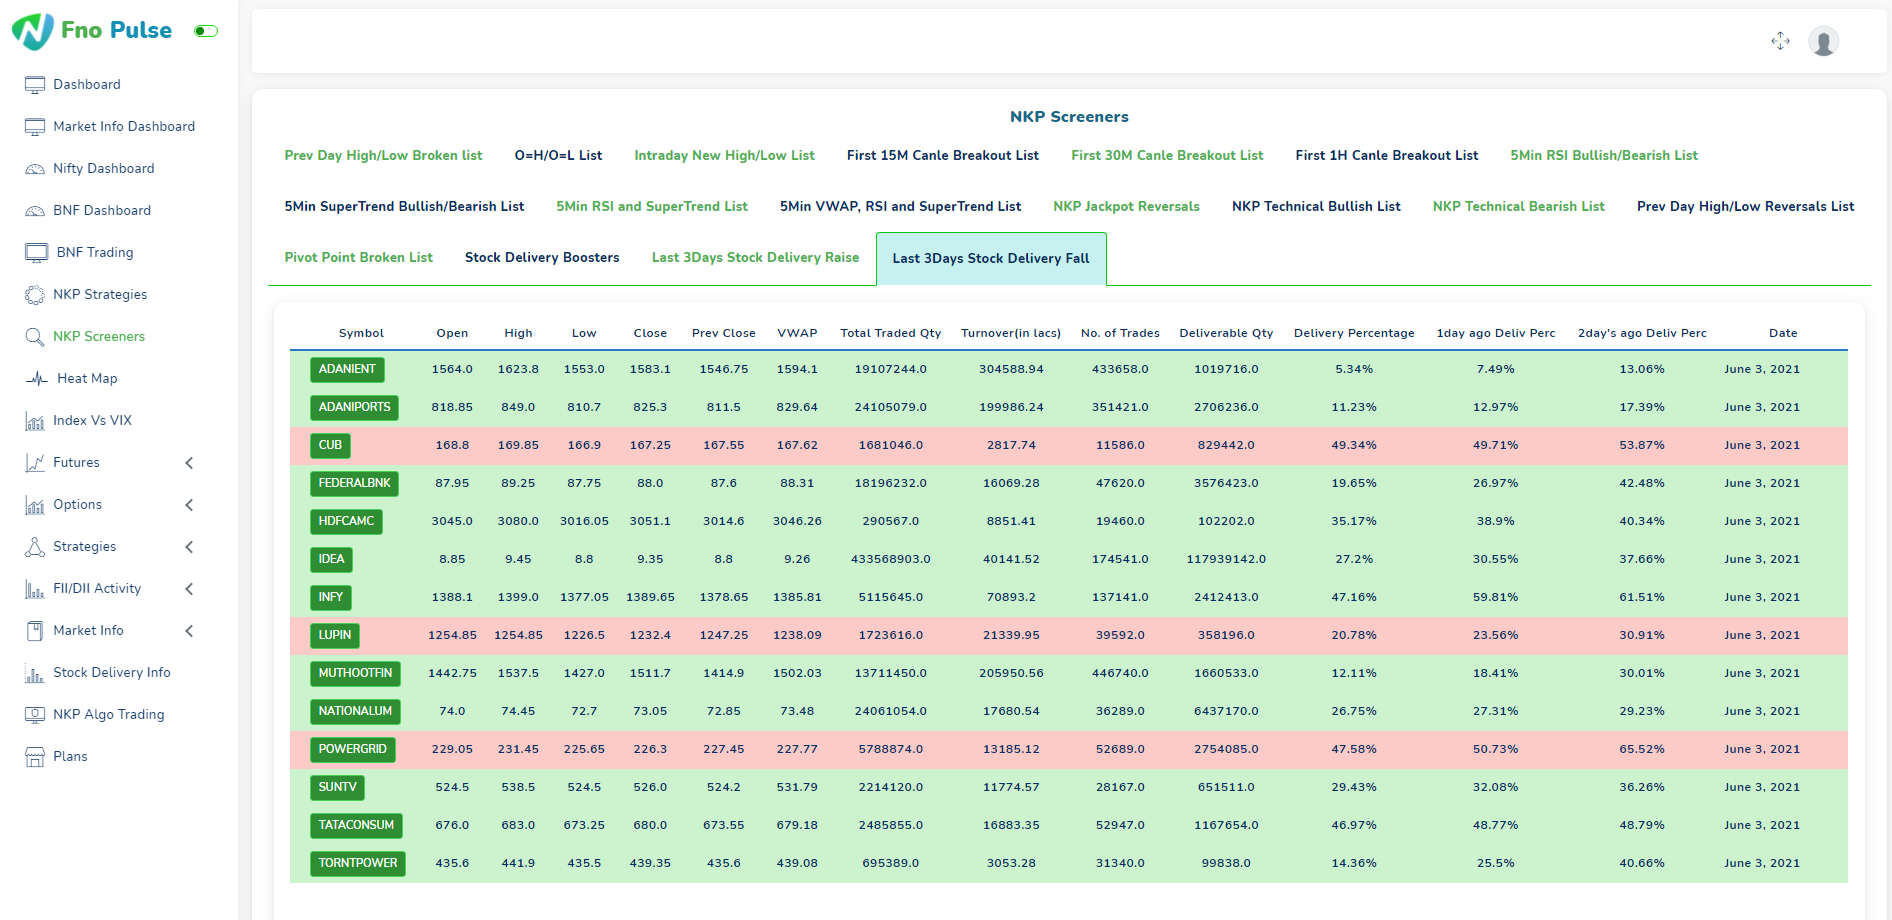
Task: Open the MUTHOOTFIN symbol button
Action: coord(355,674)
